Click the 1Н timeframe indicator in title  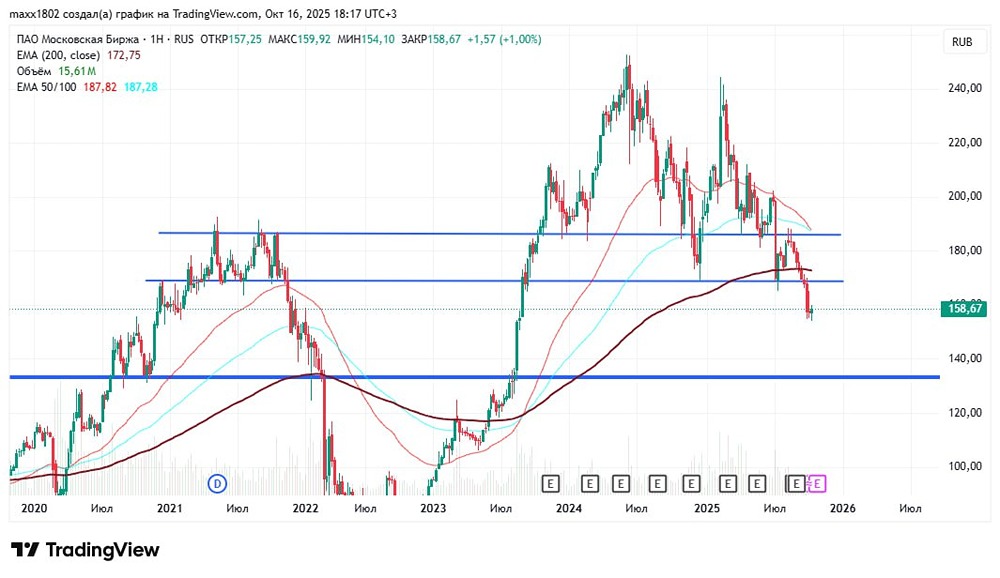157,40
